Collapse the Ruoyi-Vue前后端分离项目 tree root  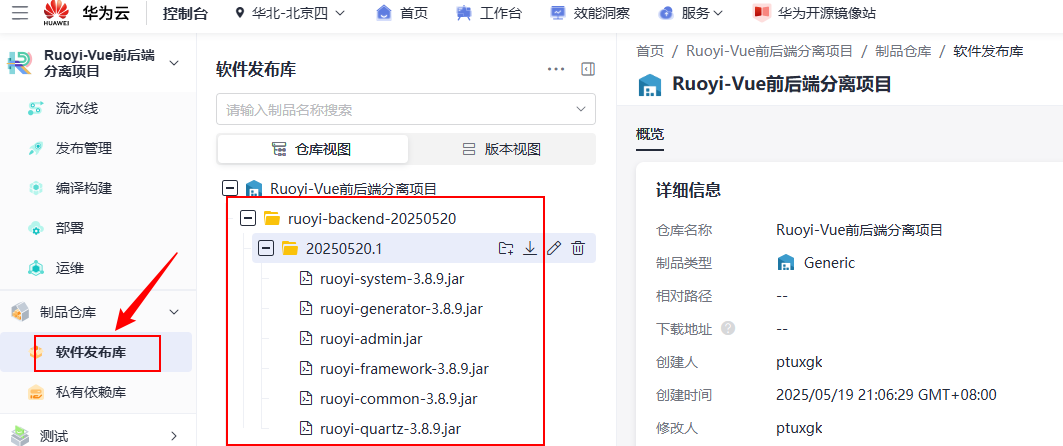[x=231, y=188]
